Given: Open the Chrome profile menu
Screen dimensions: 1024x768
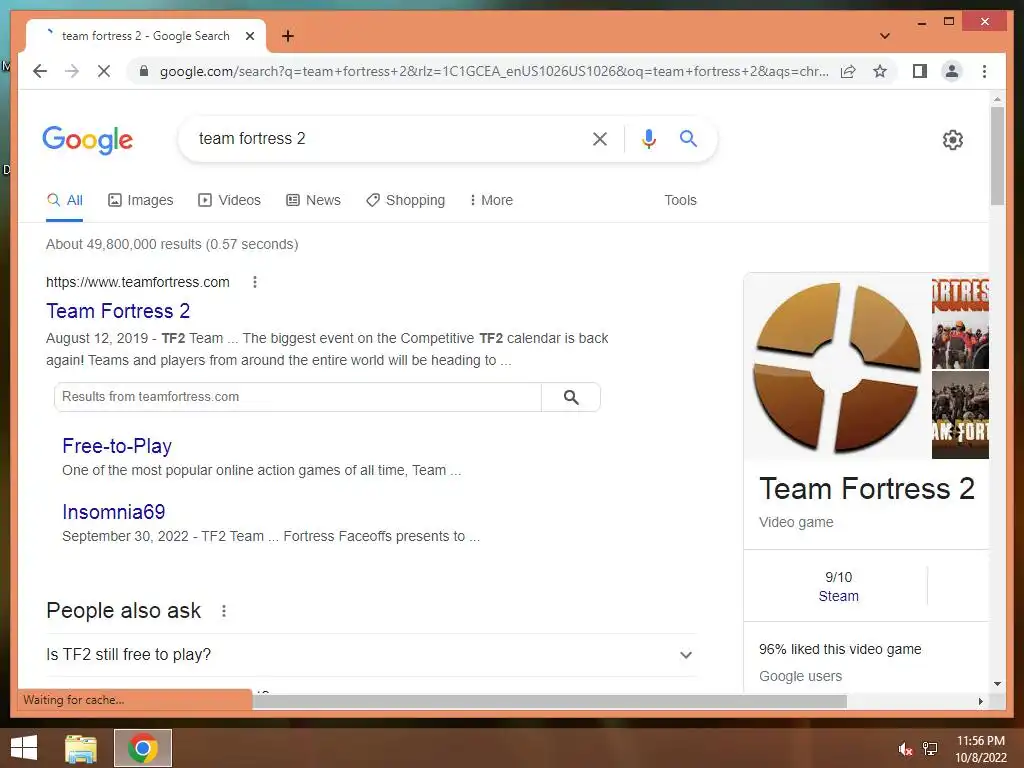Looking at the screenshot, I should pyautogui.click(x=952, y=71).
